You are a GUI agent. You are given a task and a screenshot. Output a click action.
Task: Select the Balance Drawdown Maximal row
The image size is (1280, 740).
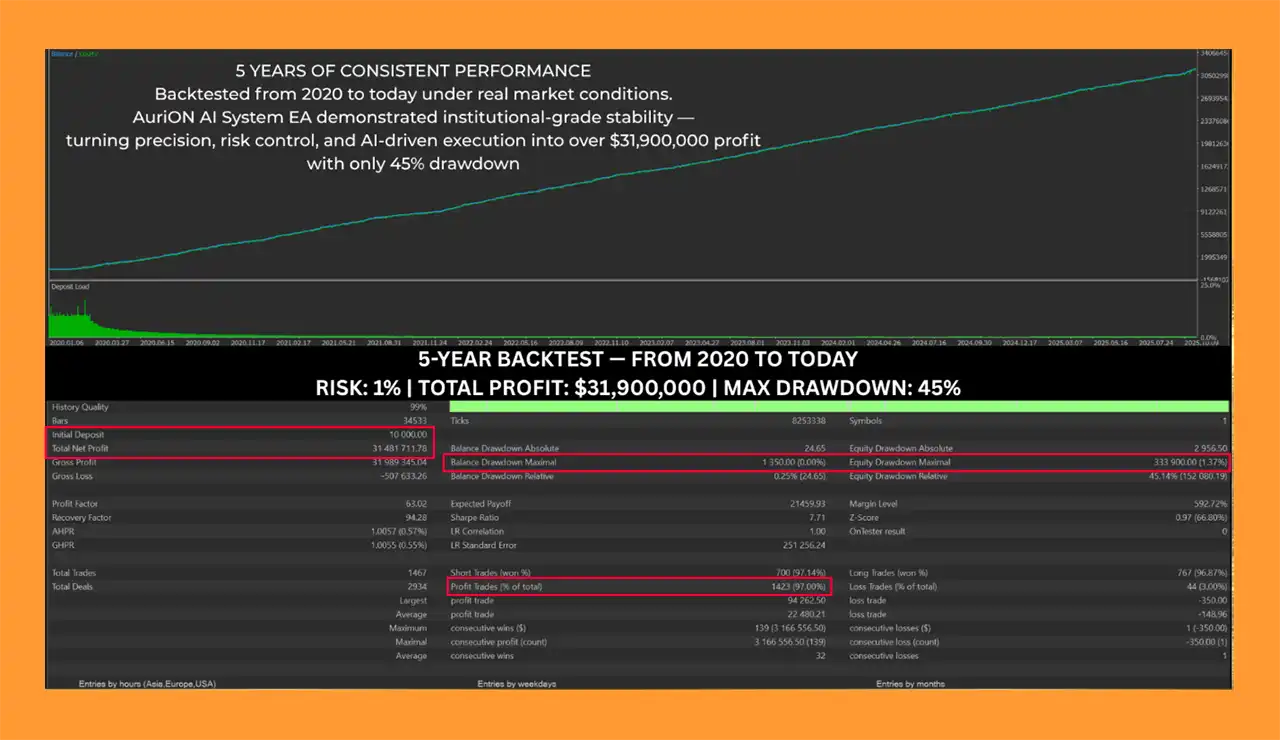[x=640, y=462]
